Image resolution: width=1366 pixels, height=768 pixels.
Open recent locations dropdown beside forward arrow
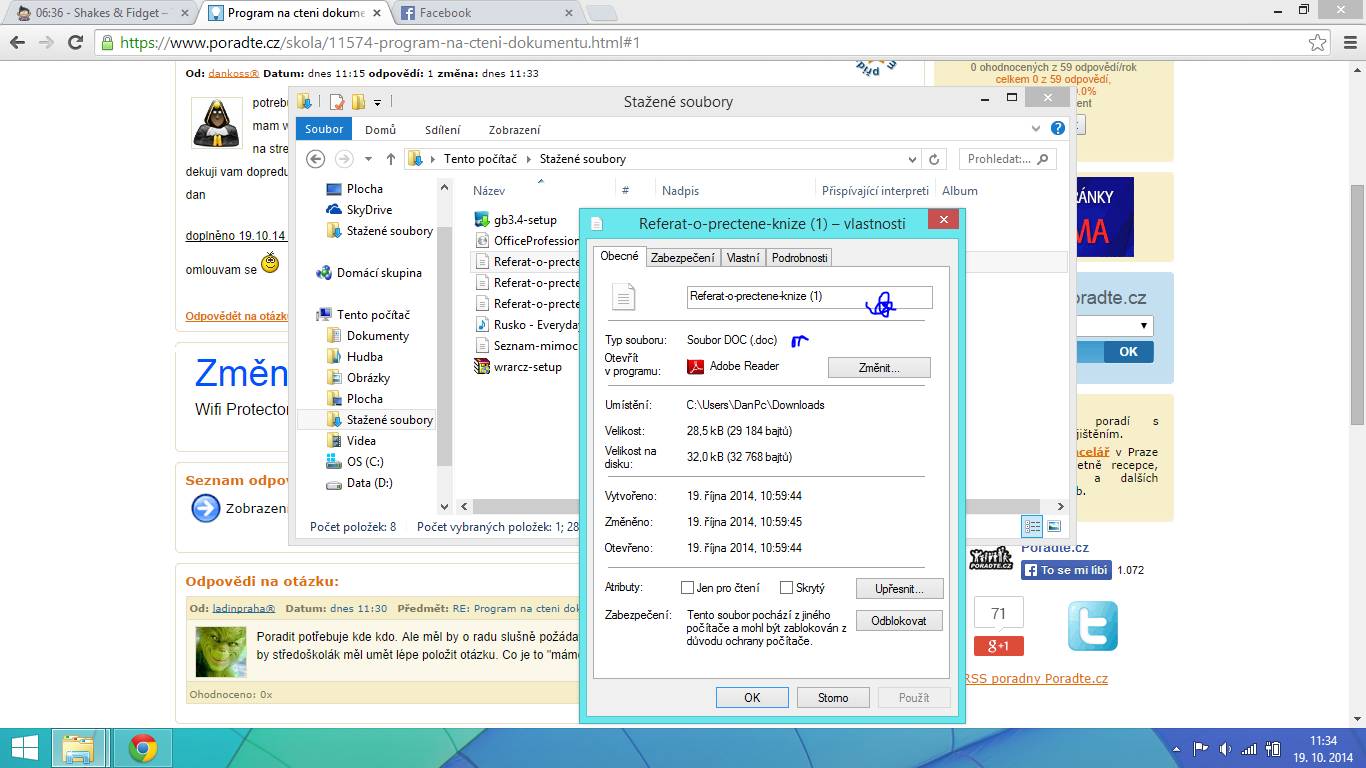pos(367,159)
